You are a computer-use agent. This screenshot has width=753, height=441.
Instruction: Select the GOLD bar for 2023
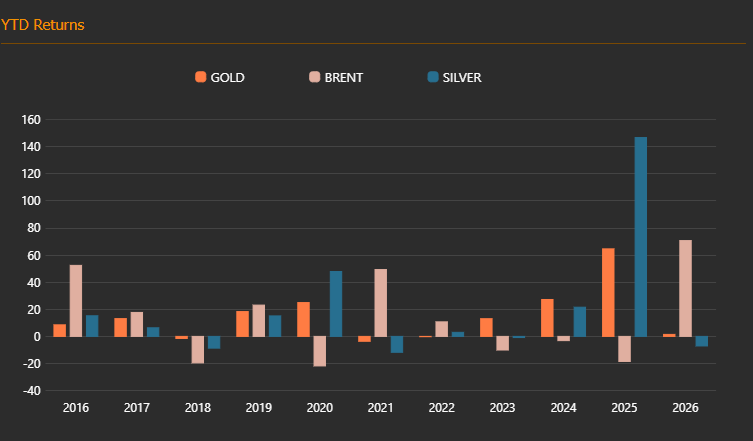tap(486, 327)
